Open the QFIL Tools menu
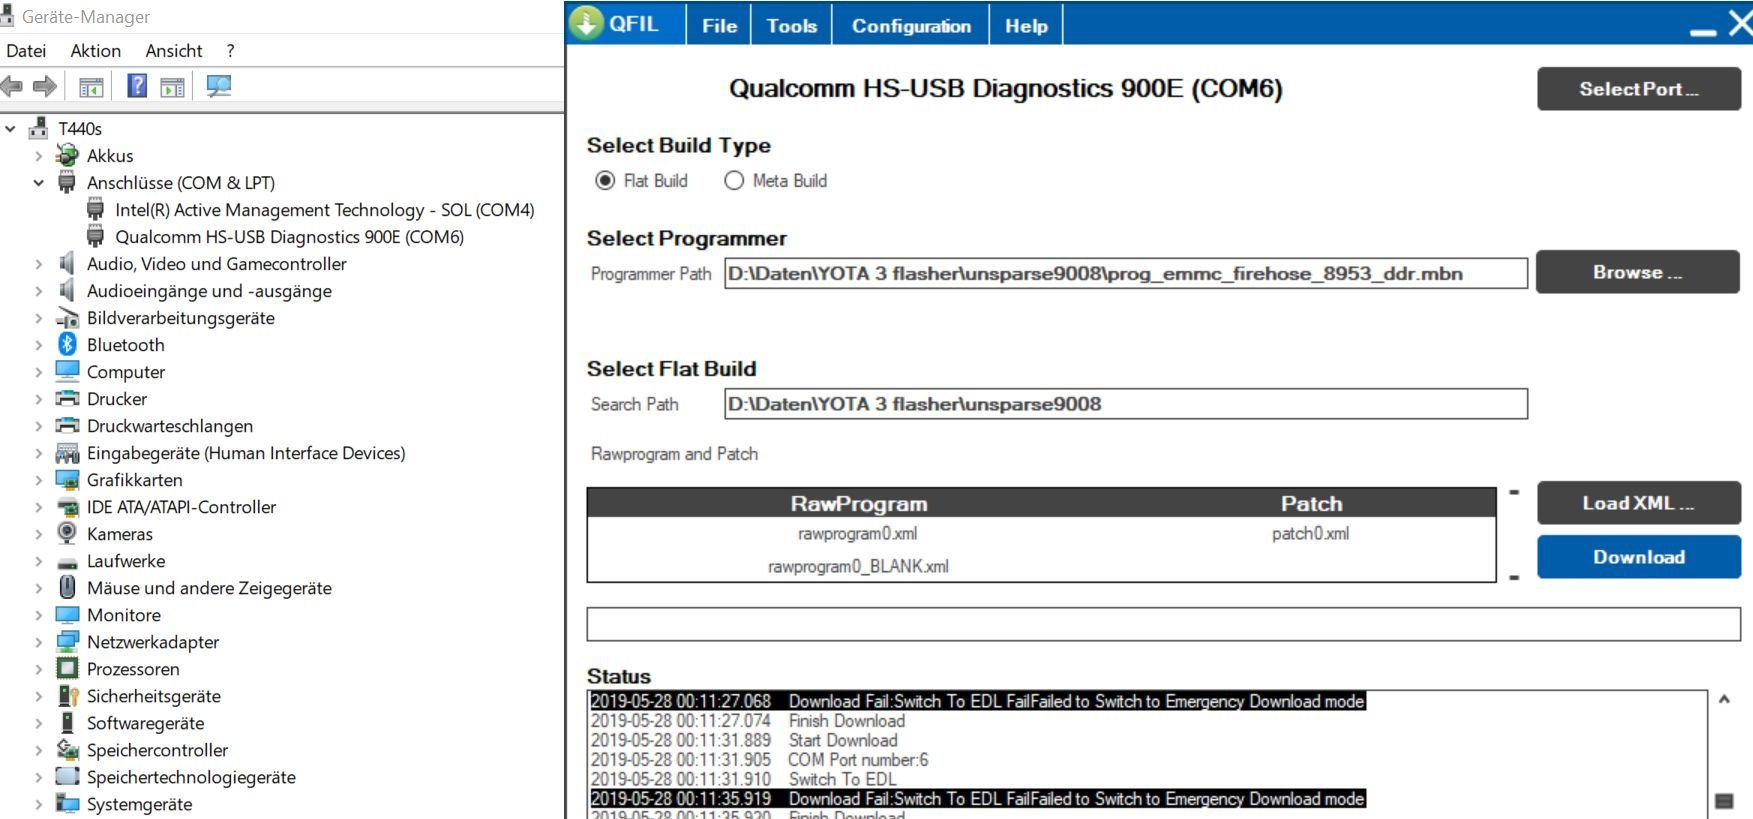 (x=791, y=25)
